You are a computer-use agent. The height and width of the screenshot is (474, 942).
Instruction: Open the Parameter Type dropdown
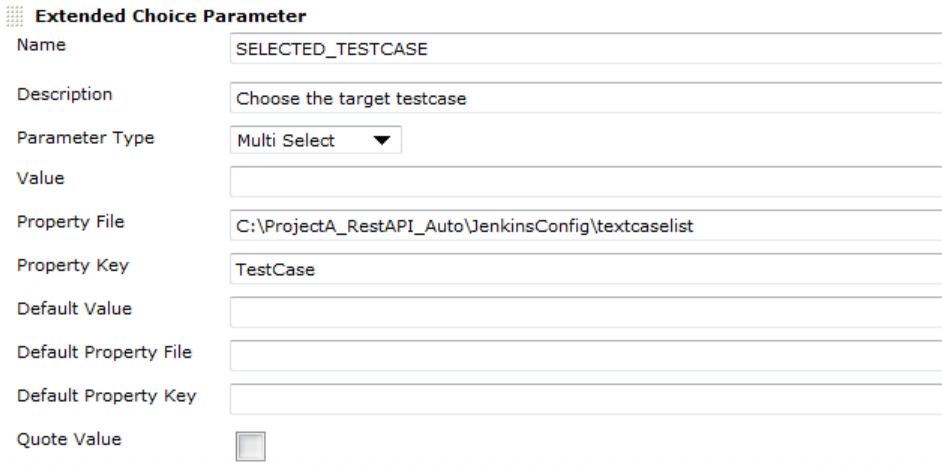[x=315, y=141]
